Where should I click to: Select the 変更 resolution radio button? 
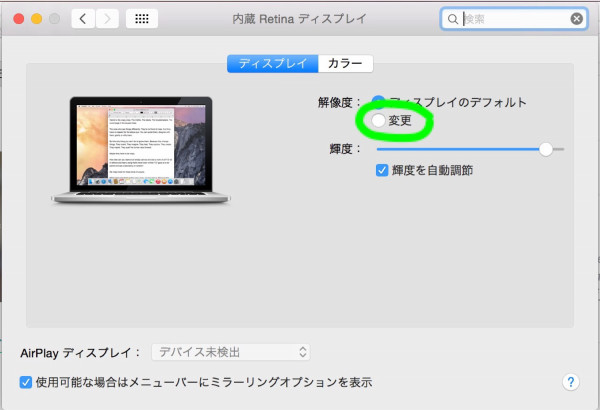[x=378, y=121]
